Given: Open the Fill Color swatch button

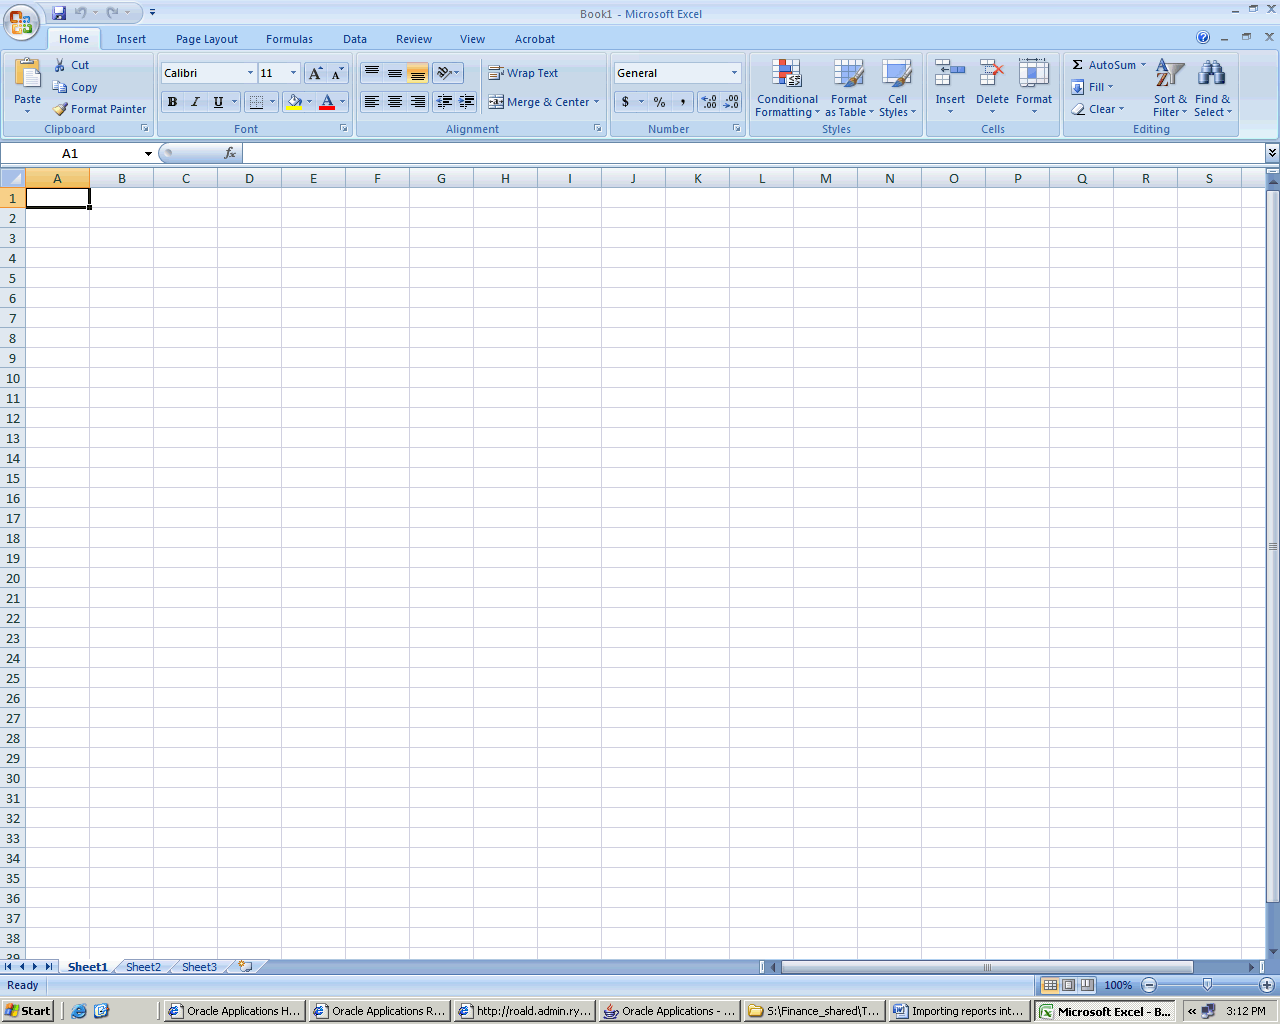Looking at the screenshot, I should click(x=294, y=102).
